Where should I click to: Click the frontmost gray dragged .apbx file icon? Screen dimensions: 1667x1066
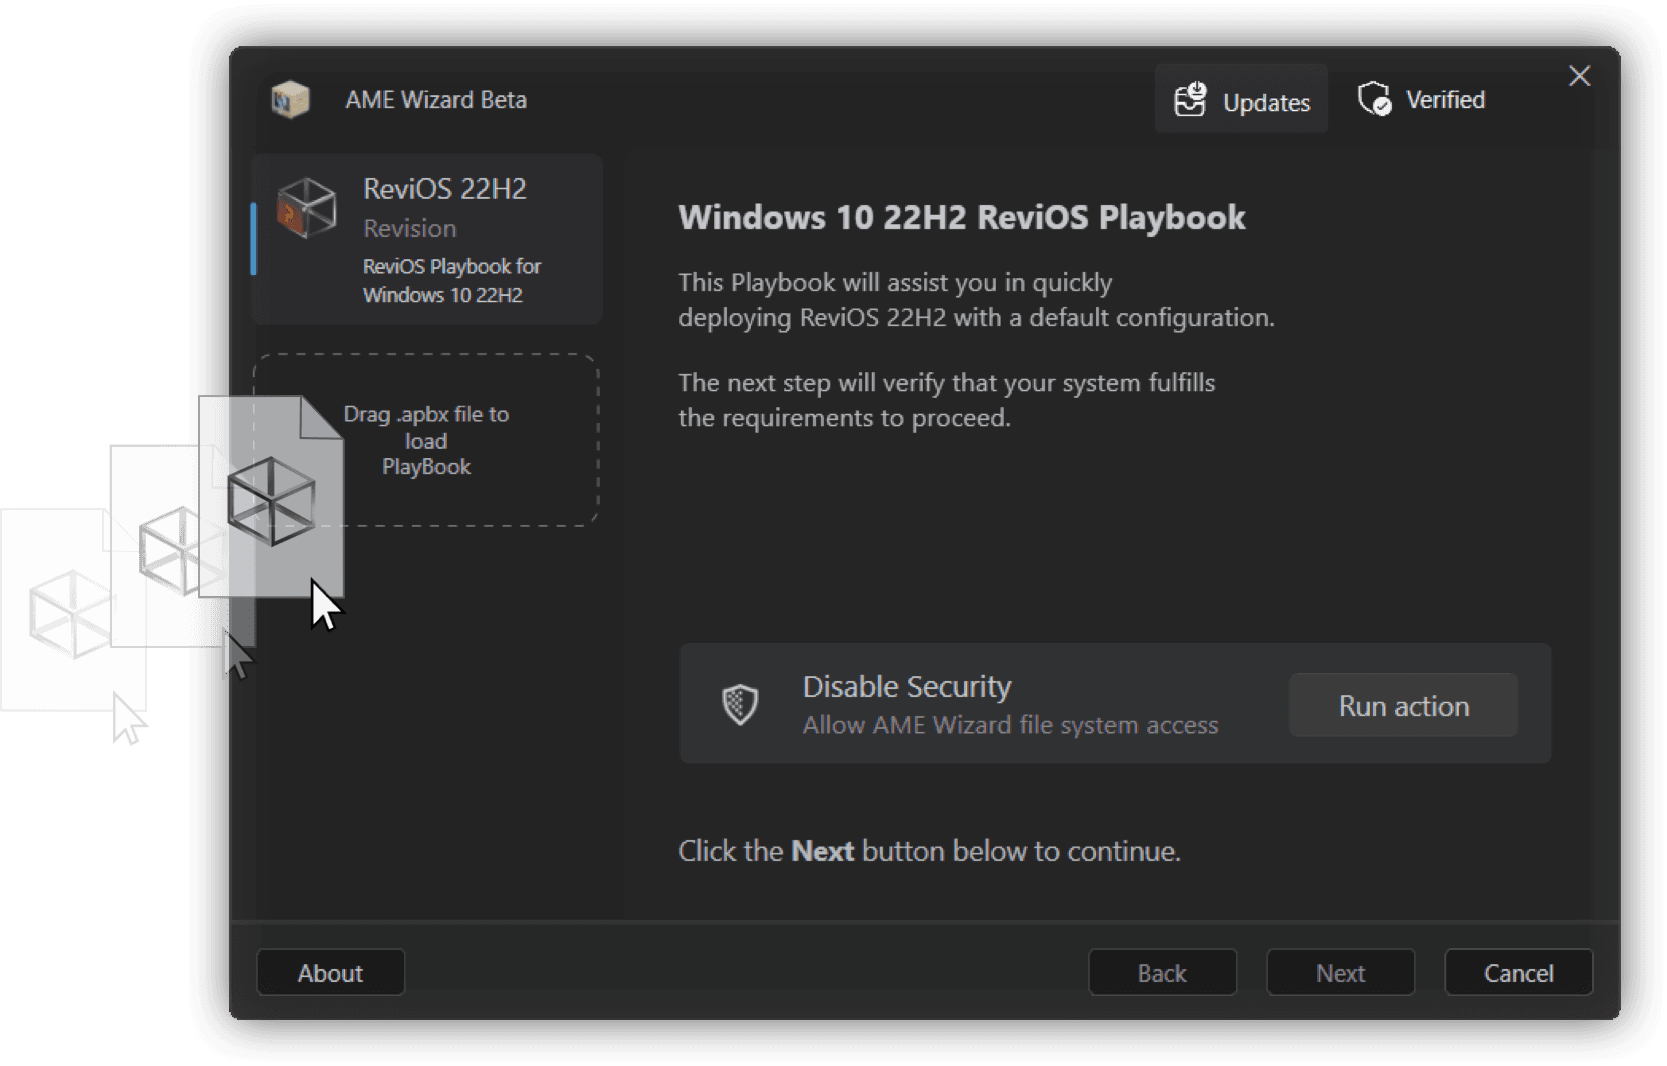coord(271,498)
